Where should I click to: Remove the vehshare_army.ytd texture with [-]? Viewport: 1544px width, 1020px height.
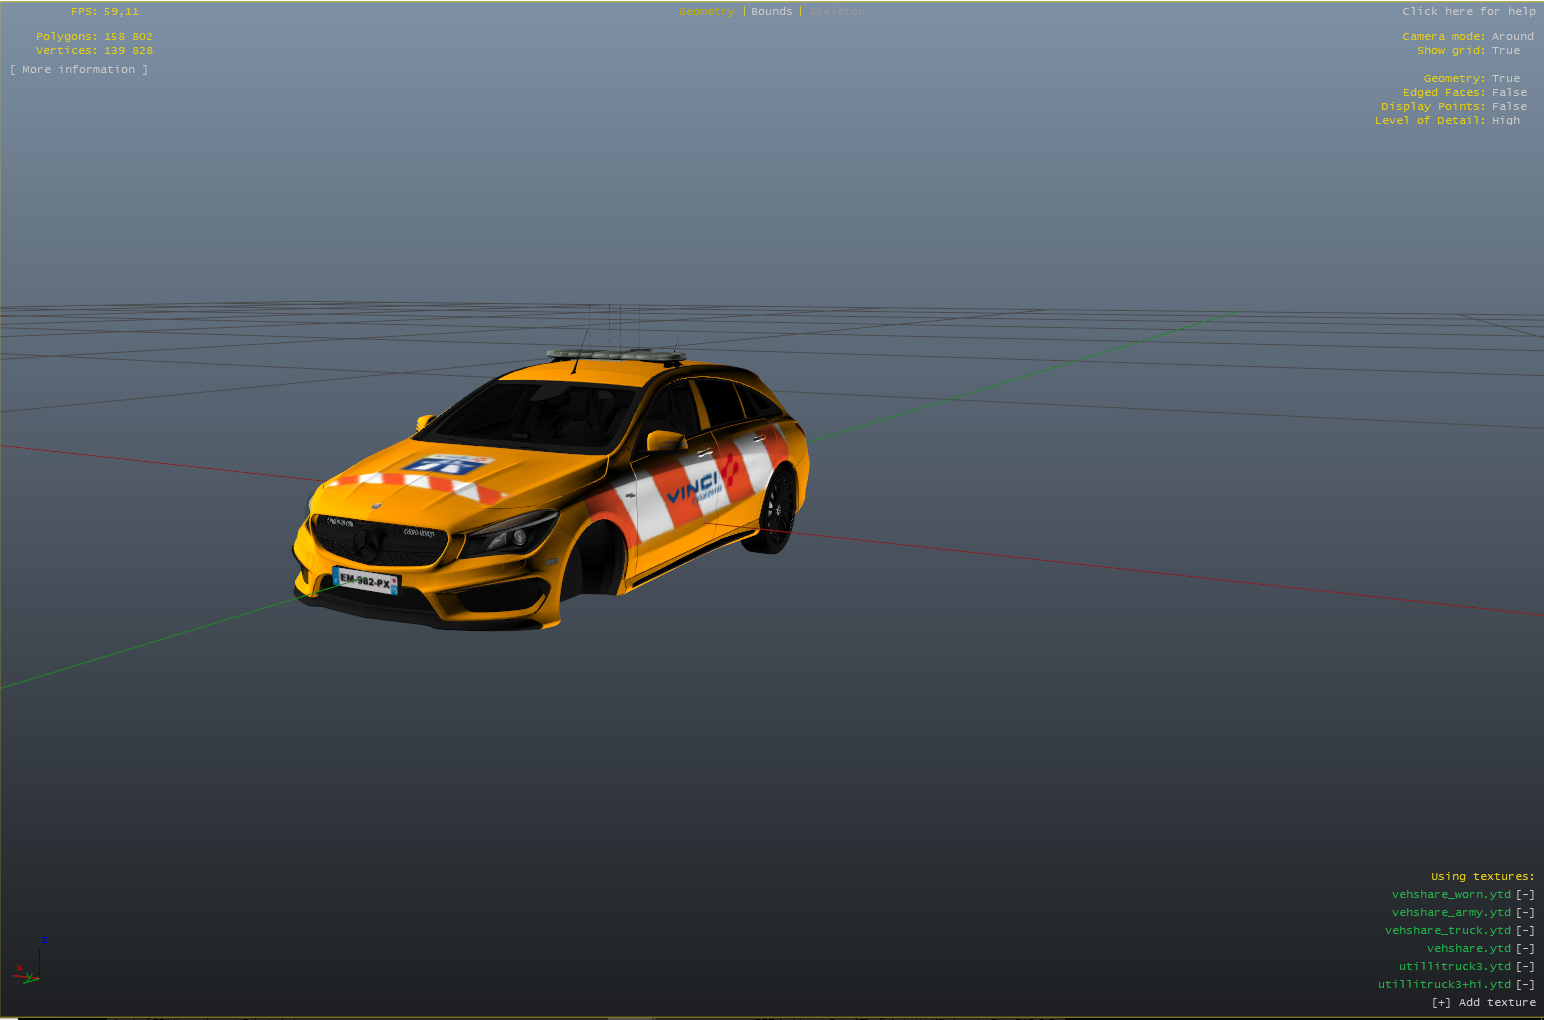[1524, 913]
